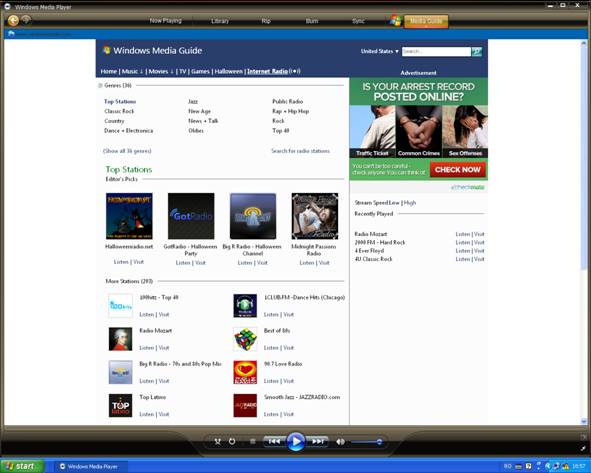Click the Previous track button
Viewport: 591px width, 473px height.
pos(274,441)
